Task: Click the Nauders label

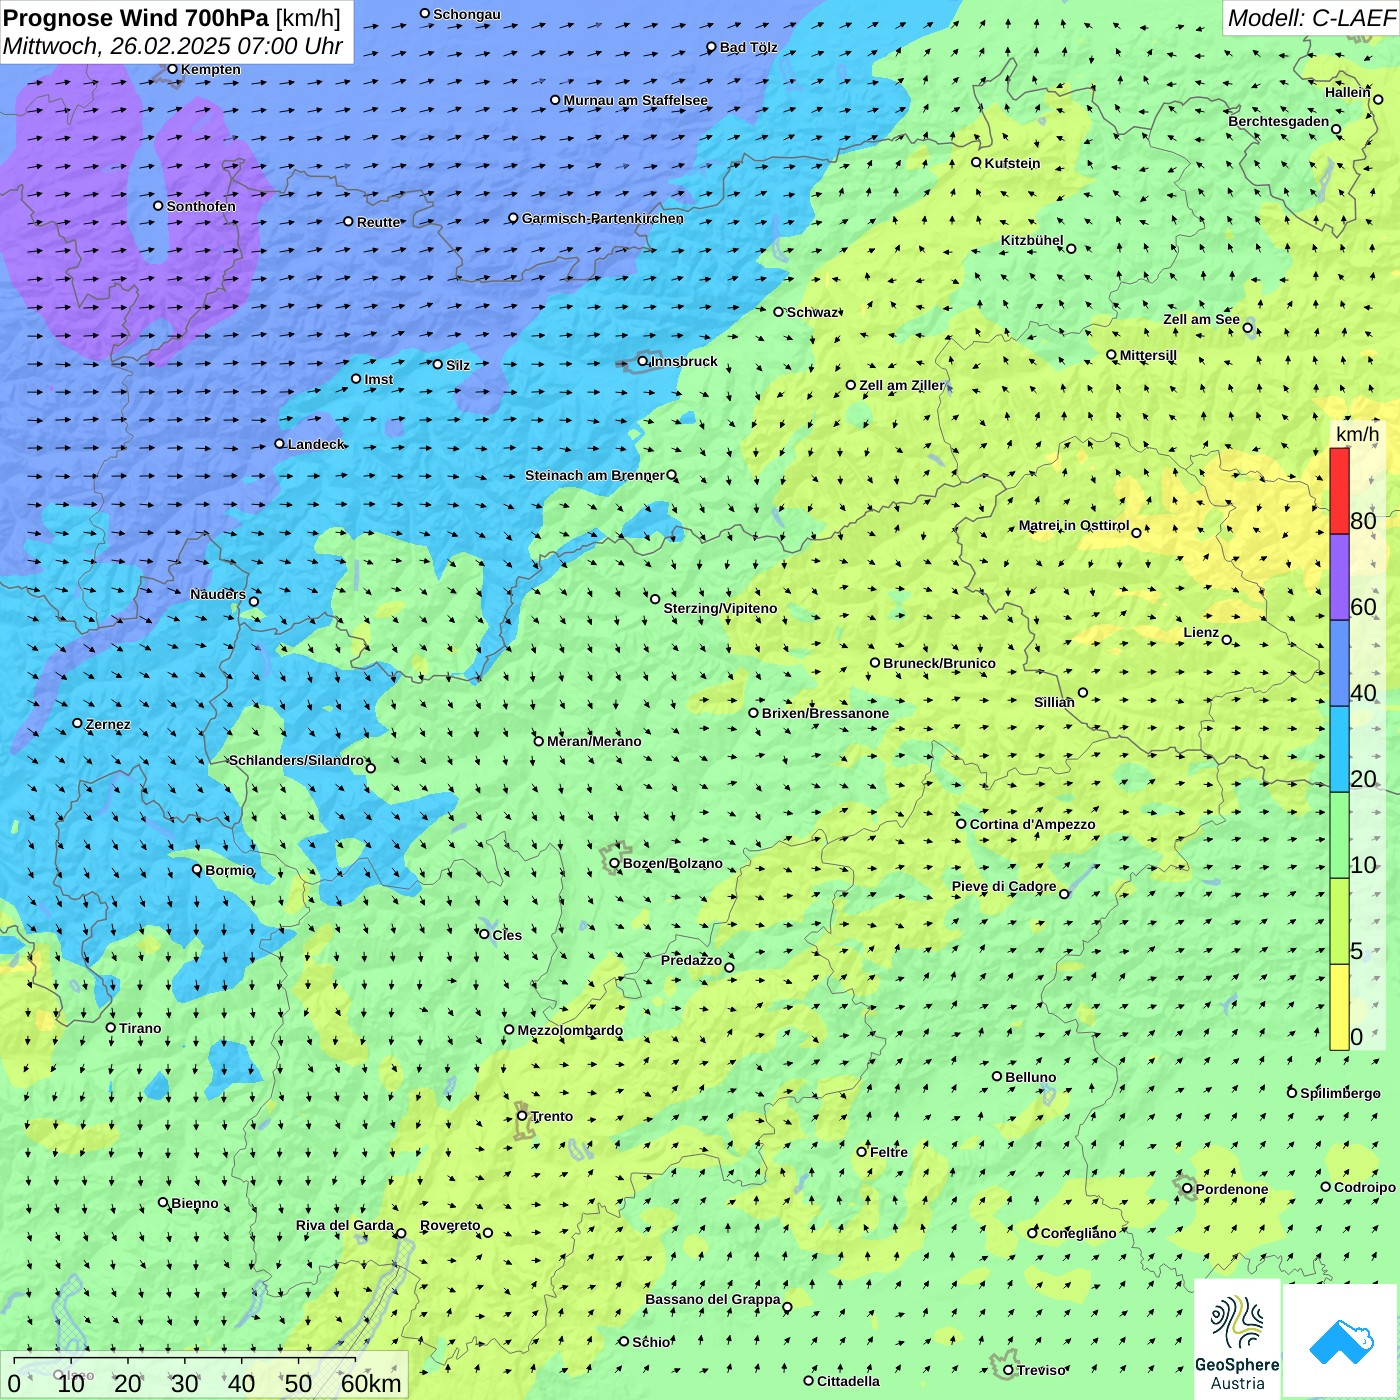Action: (x=218, y=594)
